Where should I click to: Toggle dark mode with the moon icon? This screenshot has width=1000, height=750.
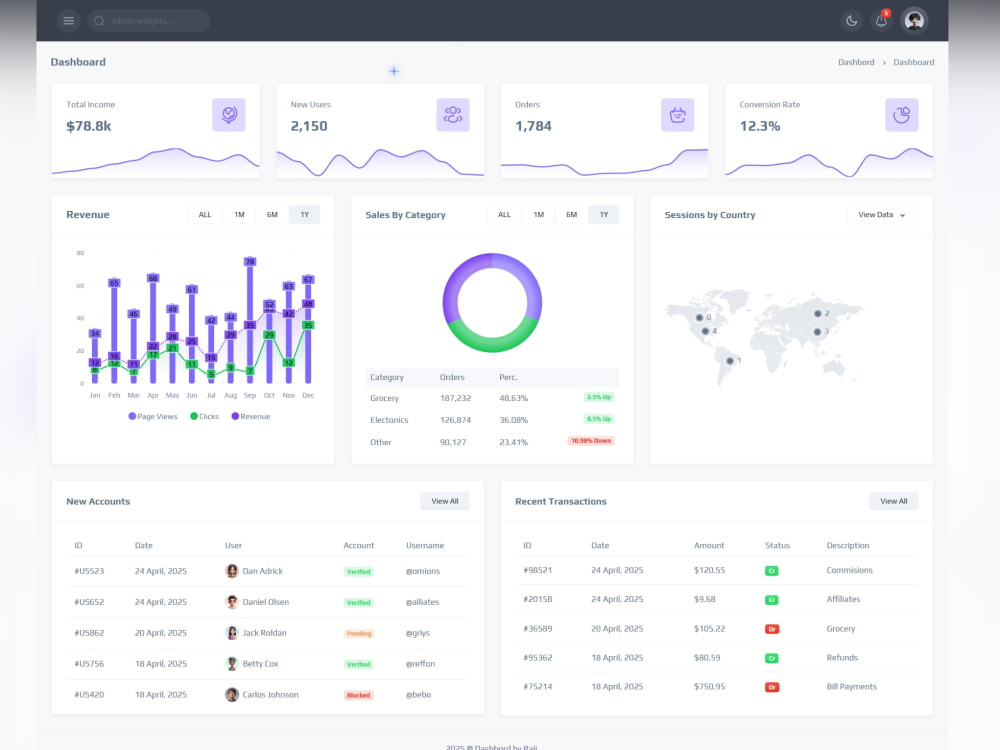[851, 21]
